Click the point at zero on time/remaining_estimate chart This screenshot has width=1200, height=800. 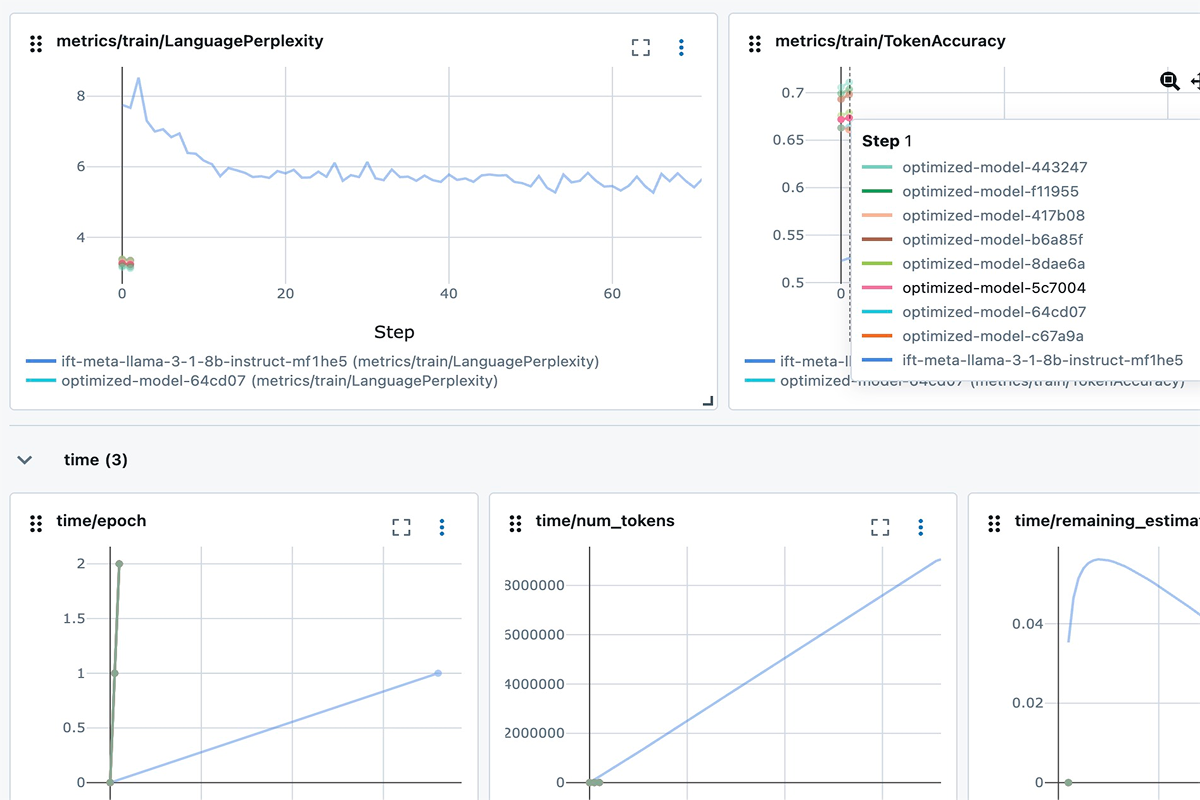tap(1068, 782)
